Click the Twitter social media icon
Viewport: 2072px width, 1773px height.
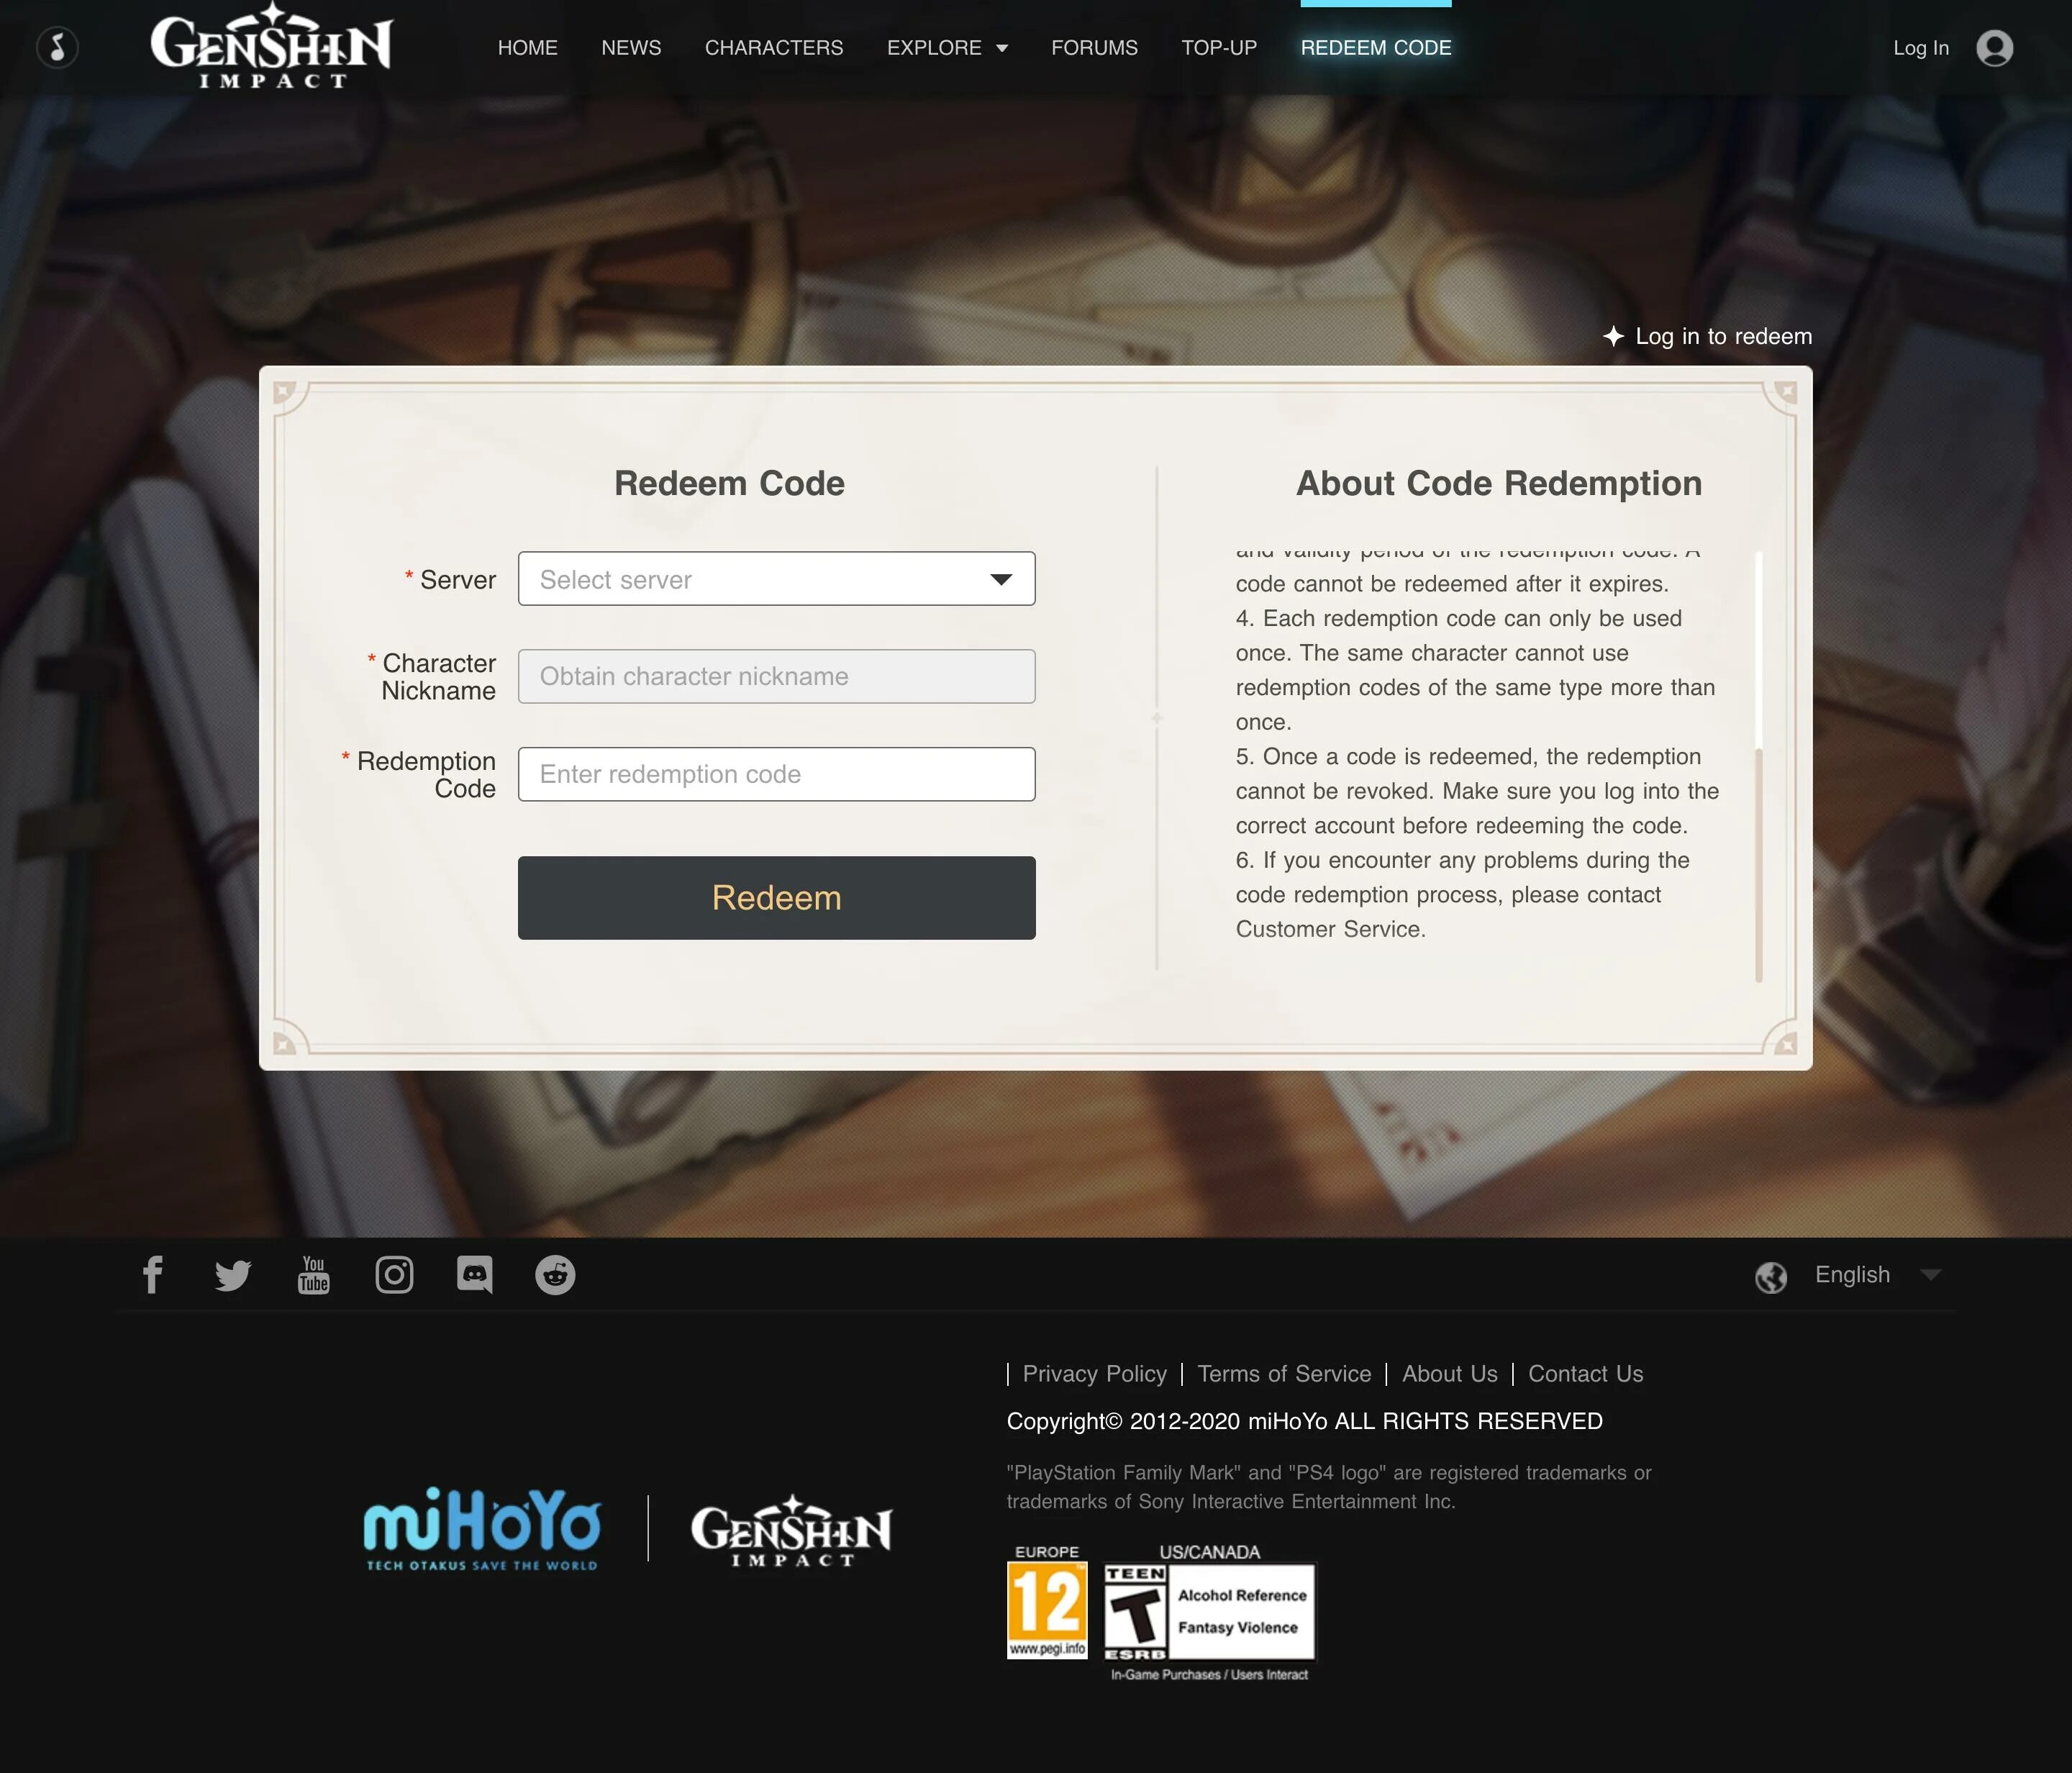pos(232,1275)
